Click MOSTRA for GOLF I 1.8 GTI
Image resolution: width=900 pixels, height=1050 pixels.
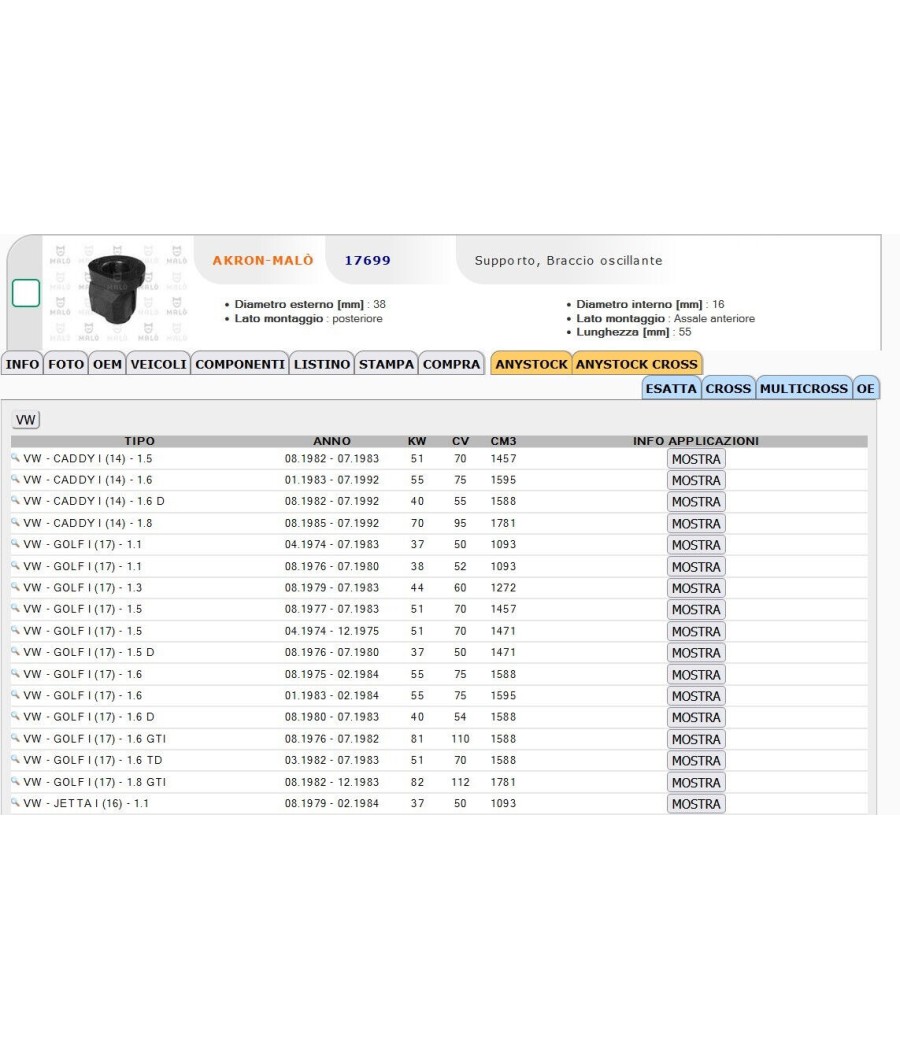(696, 782)
